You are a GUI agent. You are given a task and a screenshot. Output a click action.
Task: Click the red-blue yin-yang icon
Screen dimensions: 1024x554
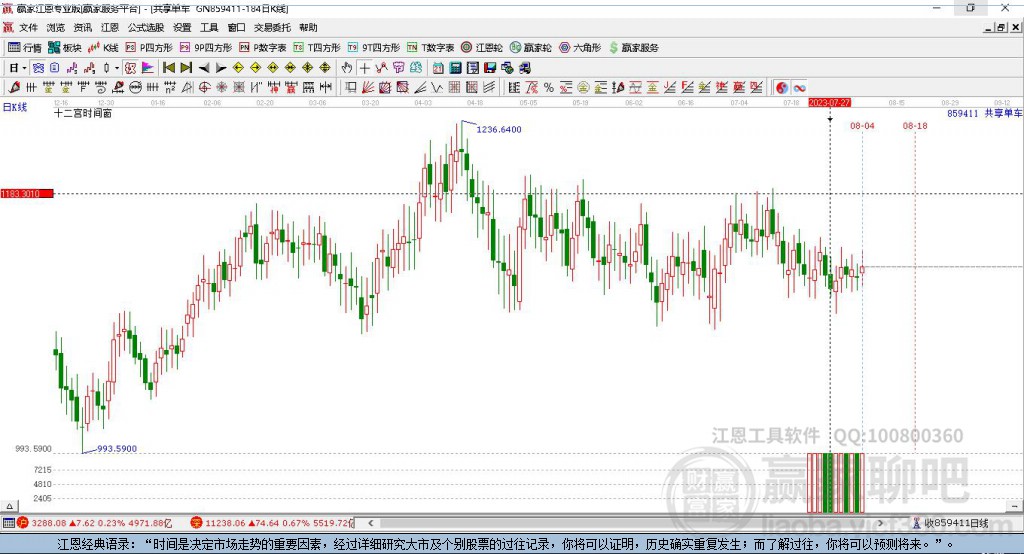(x=782, y=88)
